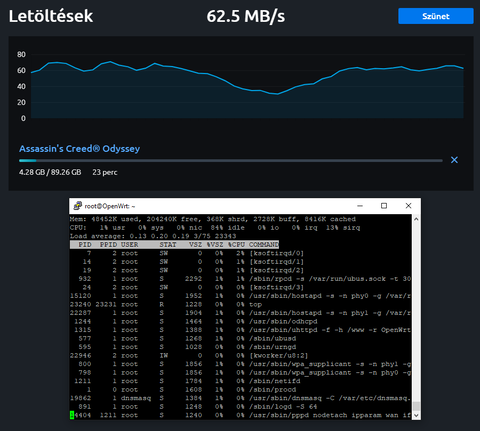Minimize the root@OpenWrt terminal window
The width and height of the screenshot is (480, 431).
pos(360,206)
